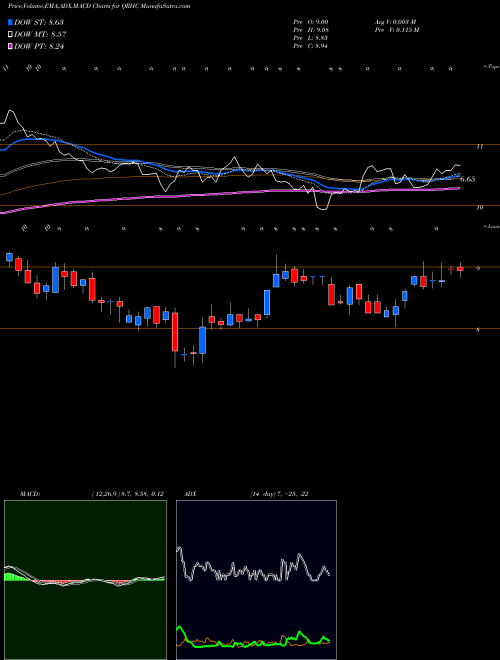This screenshot has height=660, width=500.
Task: Click the 'Pre O: 9.00' value
Action: (311, 22)
